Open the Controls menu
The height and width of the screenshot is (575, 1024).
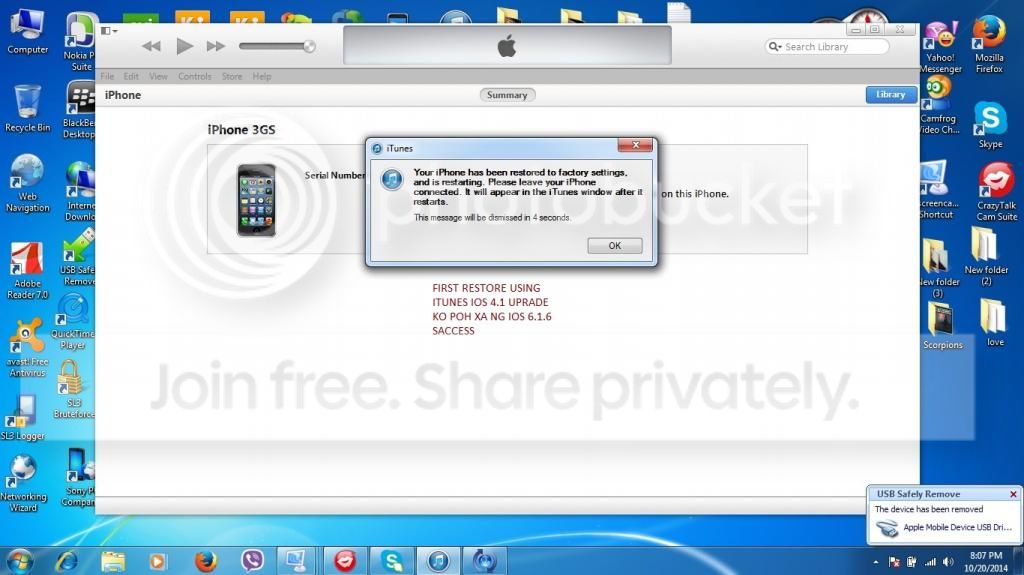pyautogui.click(x=194, y=77)
